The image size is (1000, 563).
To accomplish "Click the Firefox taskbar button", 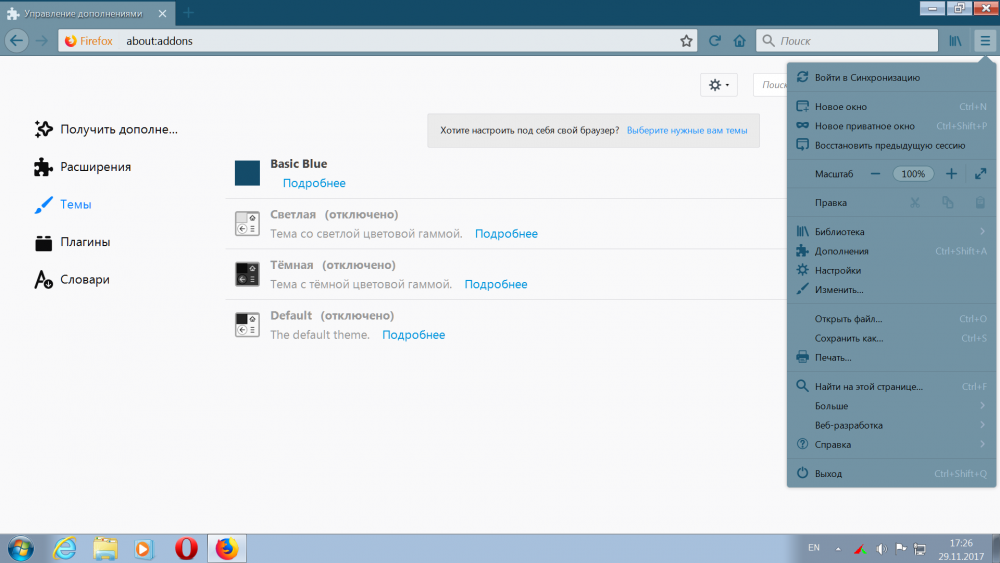I will pos(226,548).
